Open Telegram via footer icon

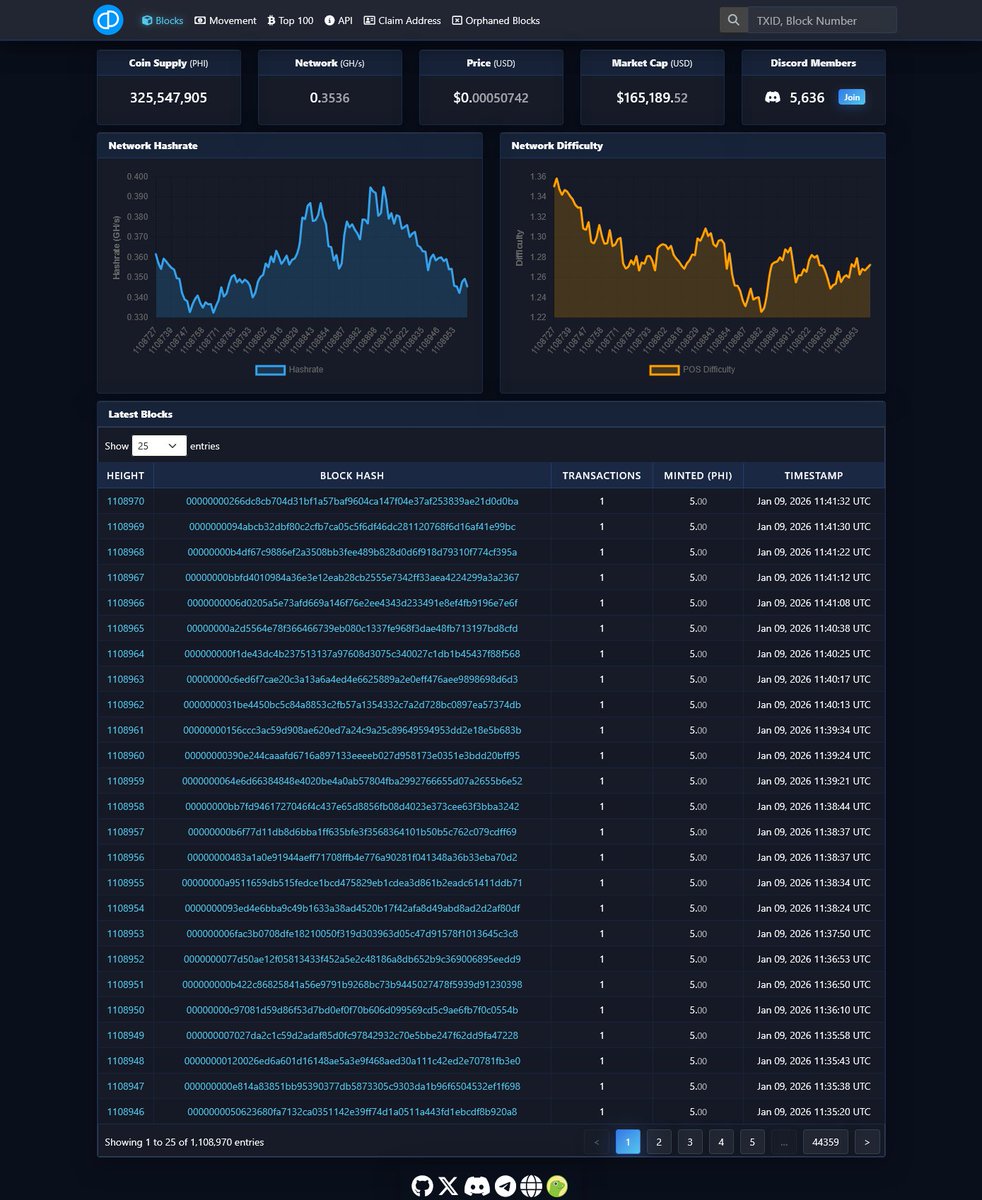[x=503, y=1185]
